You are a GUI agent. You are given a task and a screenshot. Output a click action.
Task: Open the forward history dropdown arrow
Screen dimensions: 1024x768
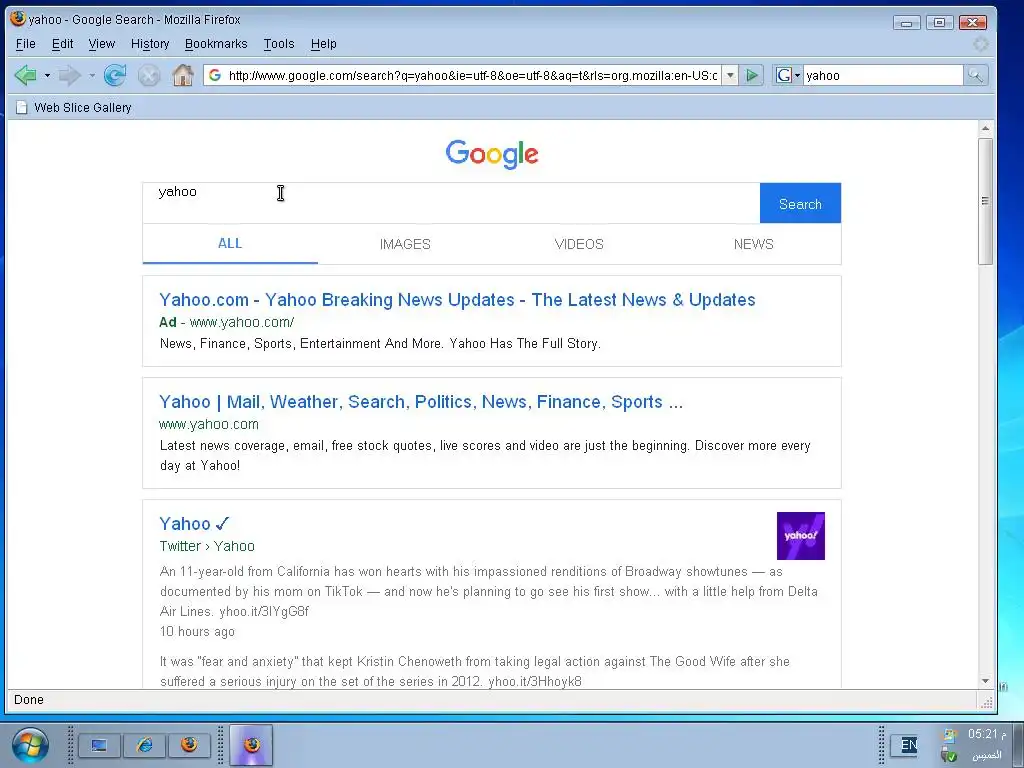[91, 76]
